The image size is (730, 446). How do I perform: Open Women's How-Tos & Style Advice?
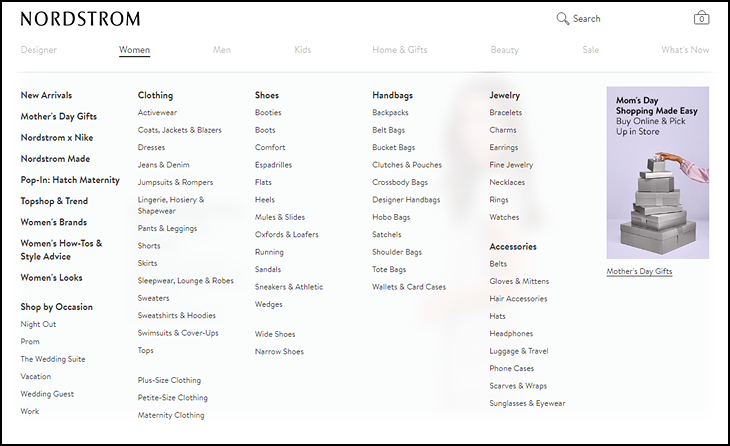61,250
